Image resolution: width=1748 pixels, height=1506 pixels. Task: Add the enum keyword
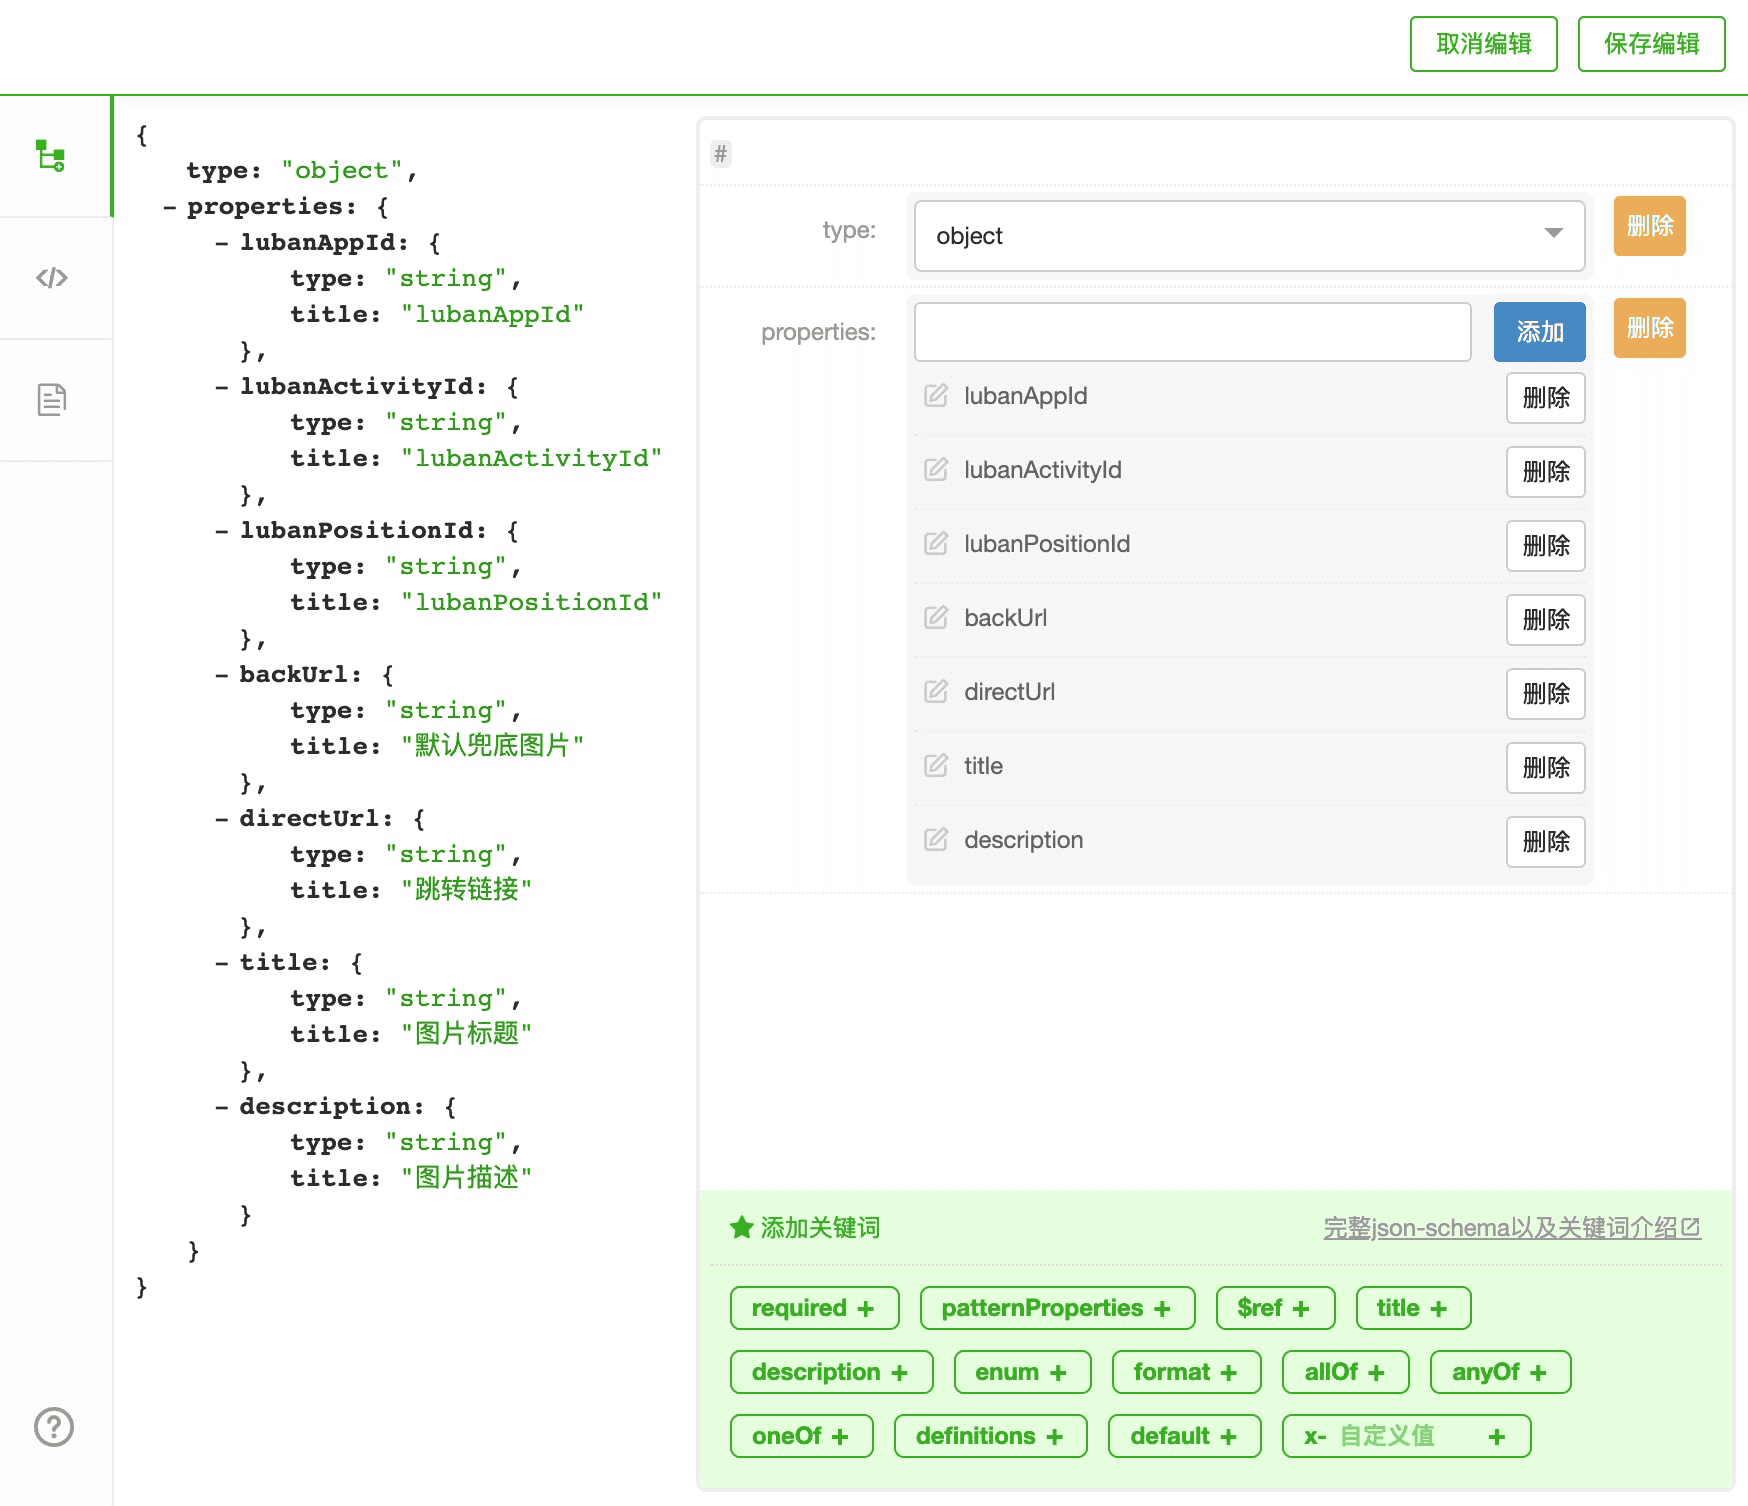1023,1372
